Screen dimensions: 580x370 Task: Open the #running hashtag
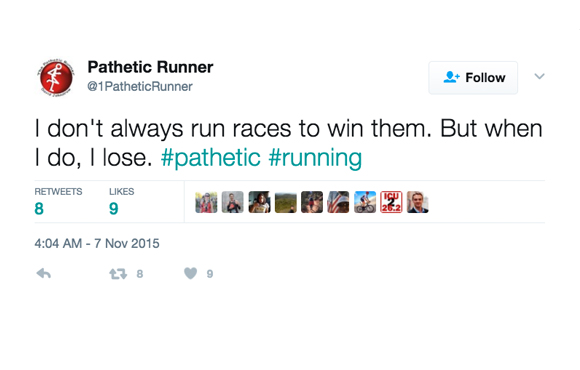pos(315,158)
